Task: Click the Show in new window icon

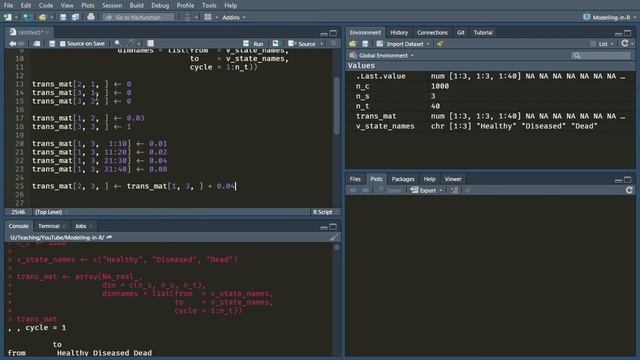Action: (36, 43)
